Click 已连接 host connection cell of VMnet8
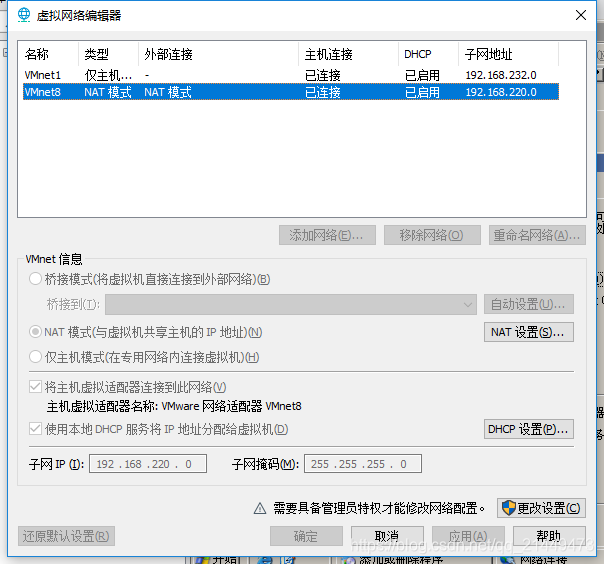 tap(323, 92)
